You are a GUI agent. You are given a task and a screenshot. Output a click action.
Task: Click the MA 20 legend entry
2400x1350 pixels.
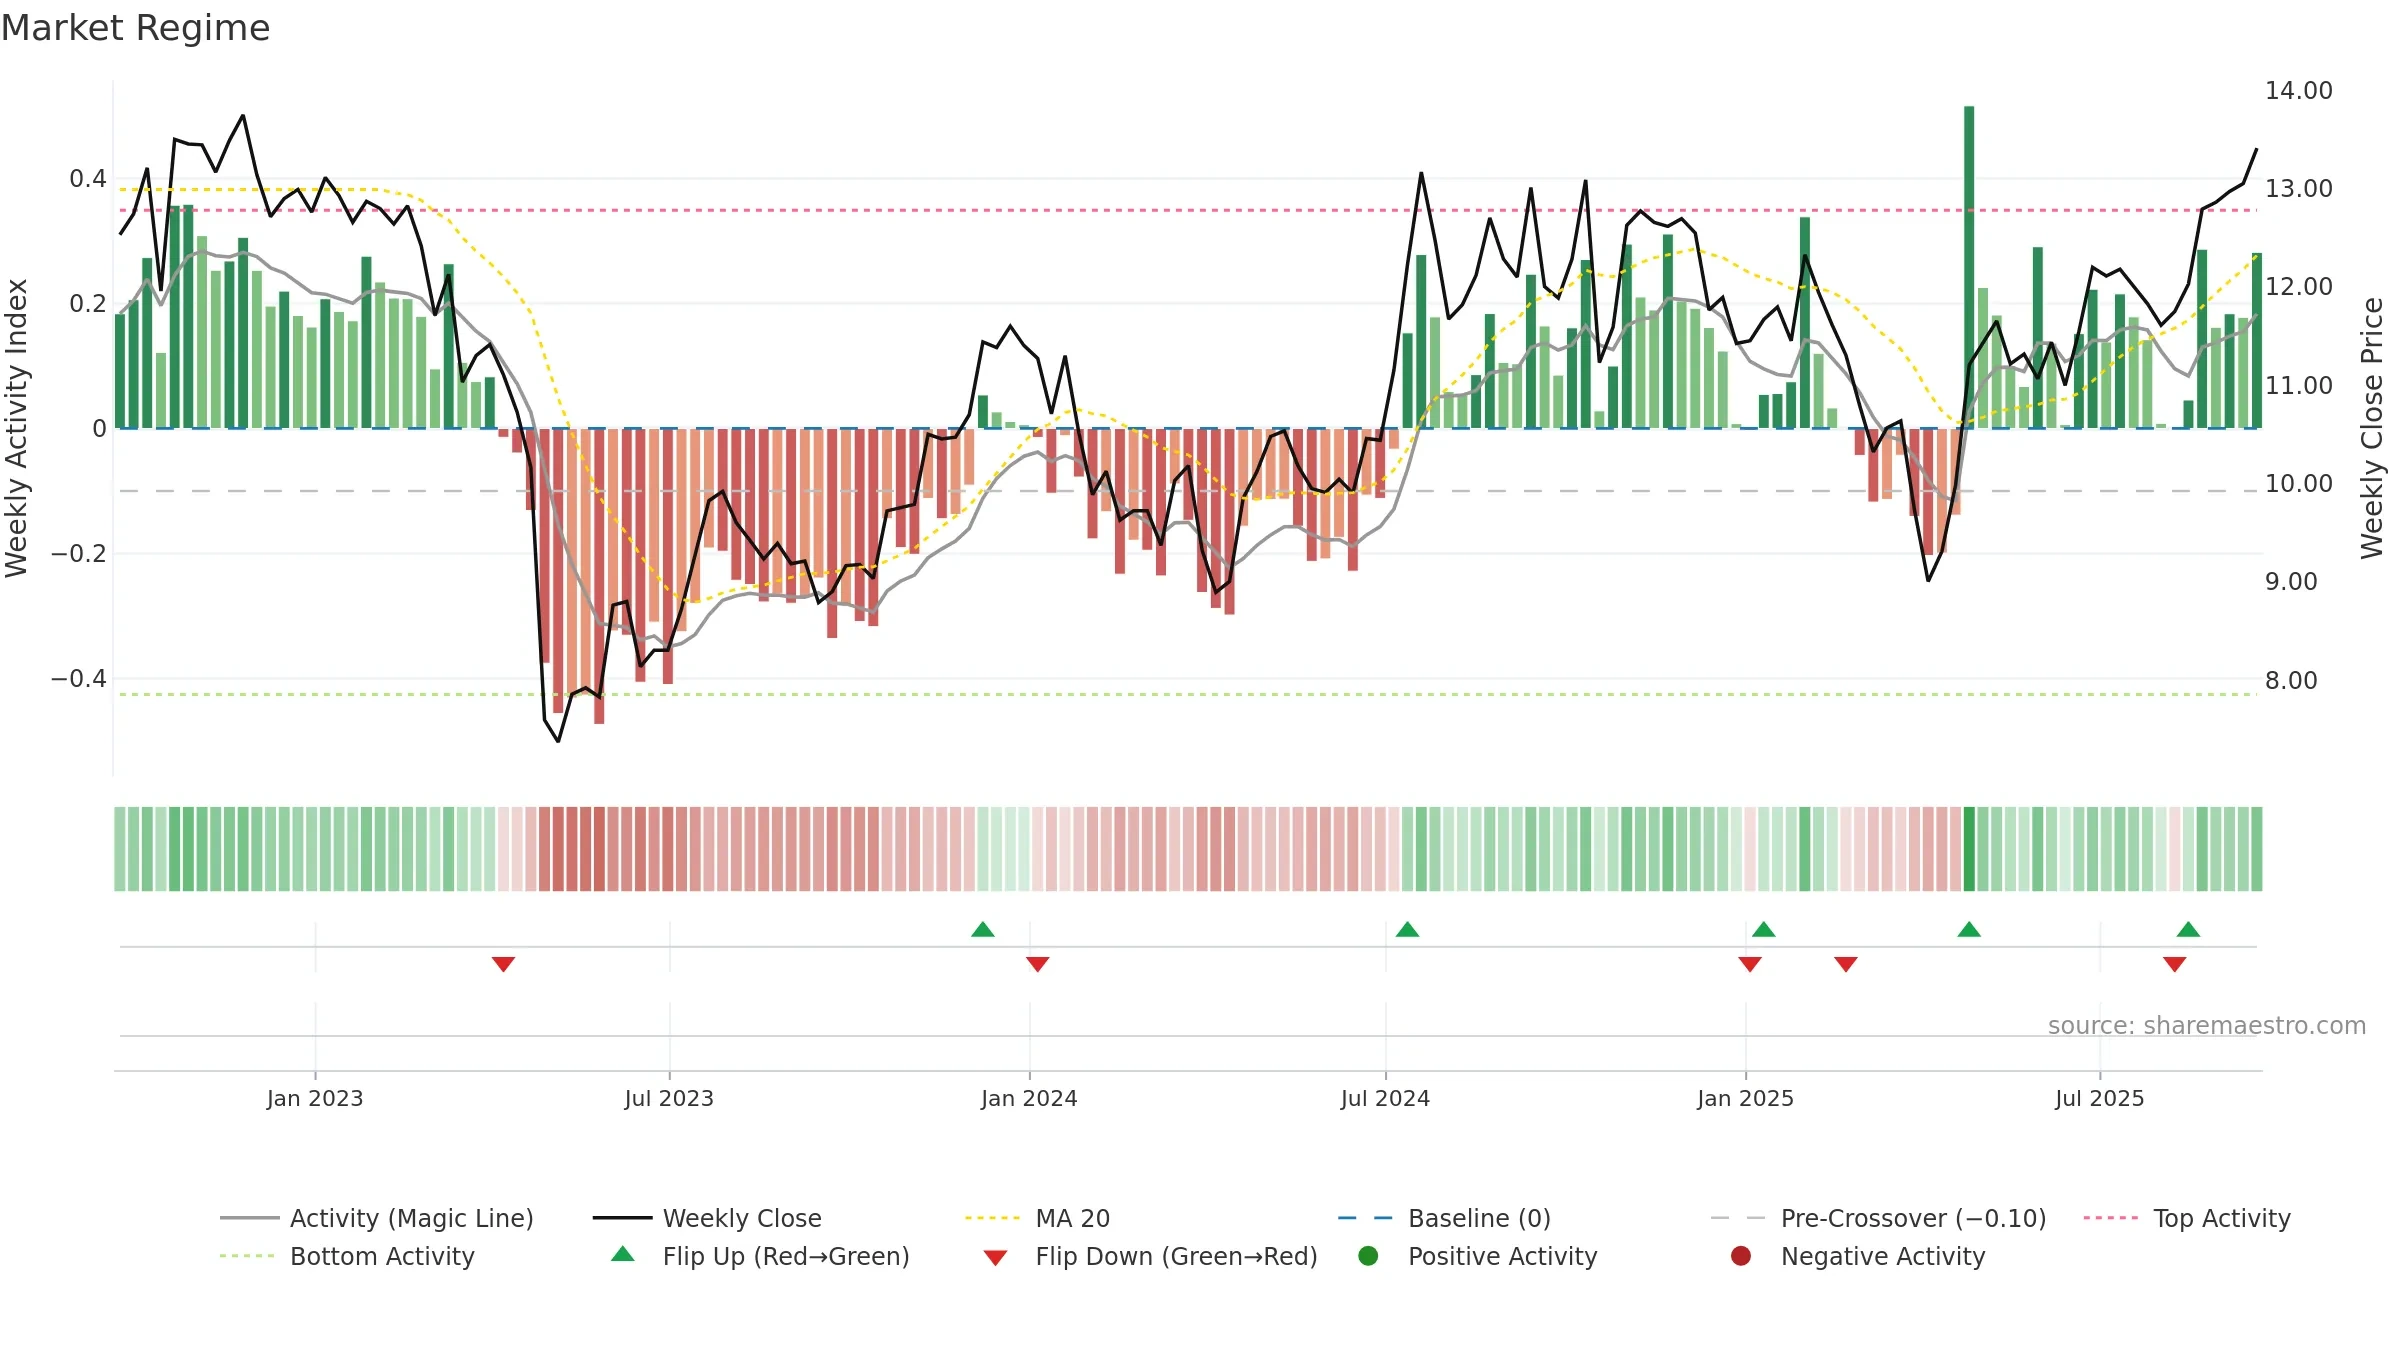(x=1038, y=1218)
